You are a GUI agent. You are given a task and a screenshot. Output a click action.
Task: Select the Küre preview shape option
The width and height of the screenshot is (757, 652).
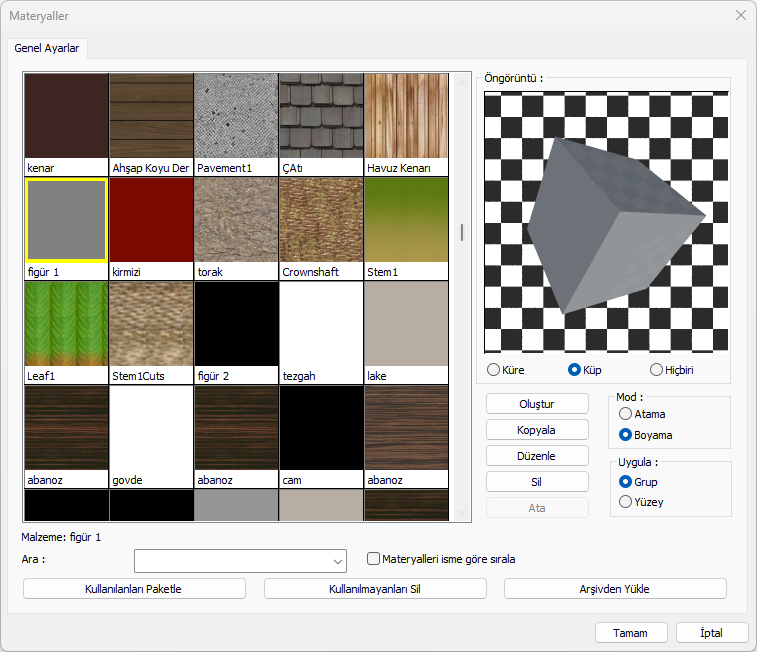pyautogui.click(x=493, y=370)
